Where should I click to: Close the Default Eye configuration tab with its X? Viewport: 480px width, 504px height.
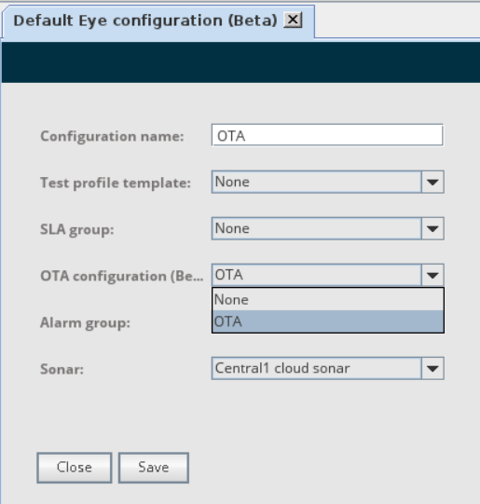tap(293, 20)
